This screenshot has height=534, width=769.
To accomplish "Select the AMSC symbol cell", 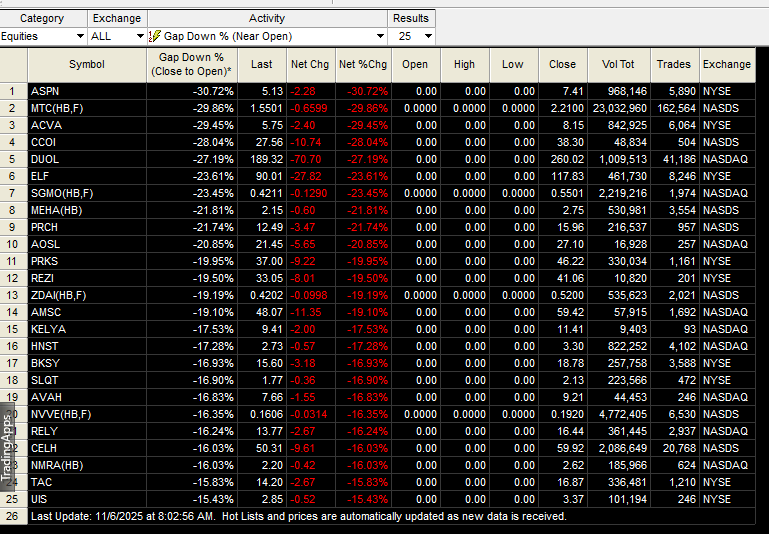I will coord(87,312).
